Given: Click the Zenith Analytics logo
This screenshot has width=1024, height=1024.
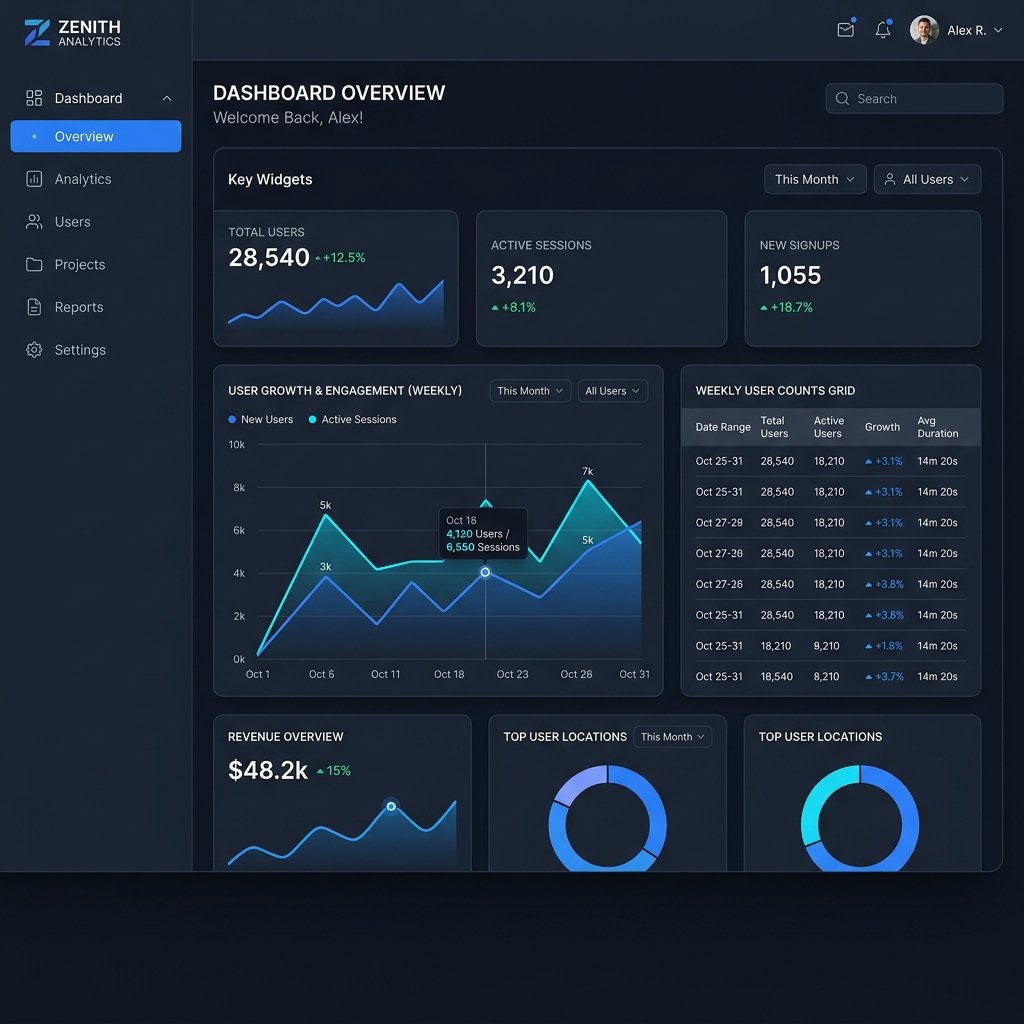Looking at the screenshot, I should (x=72, y=33).
